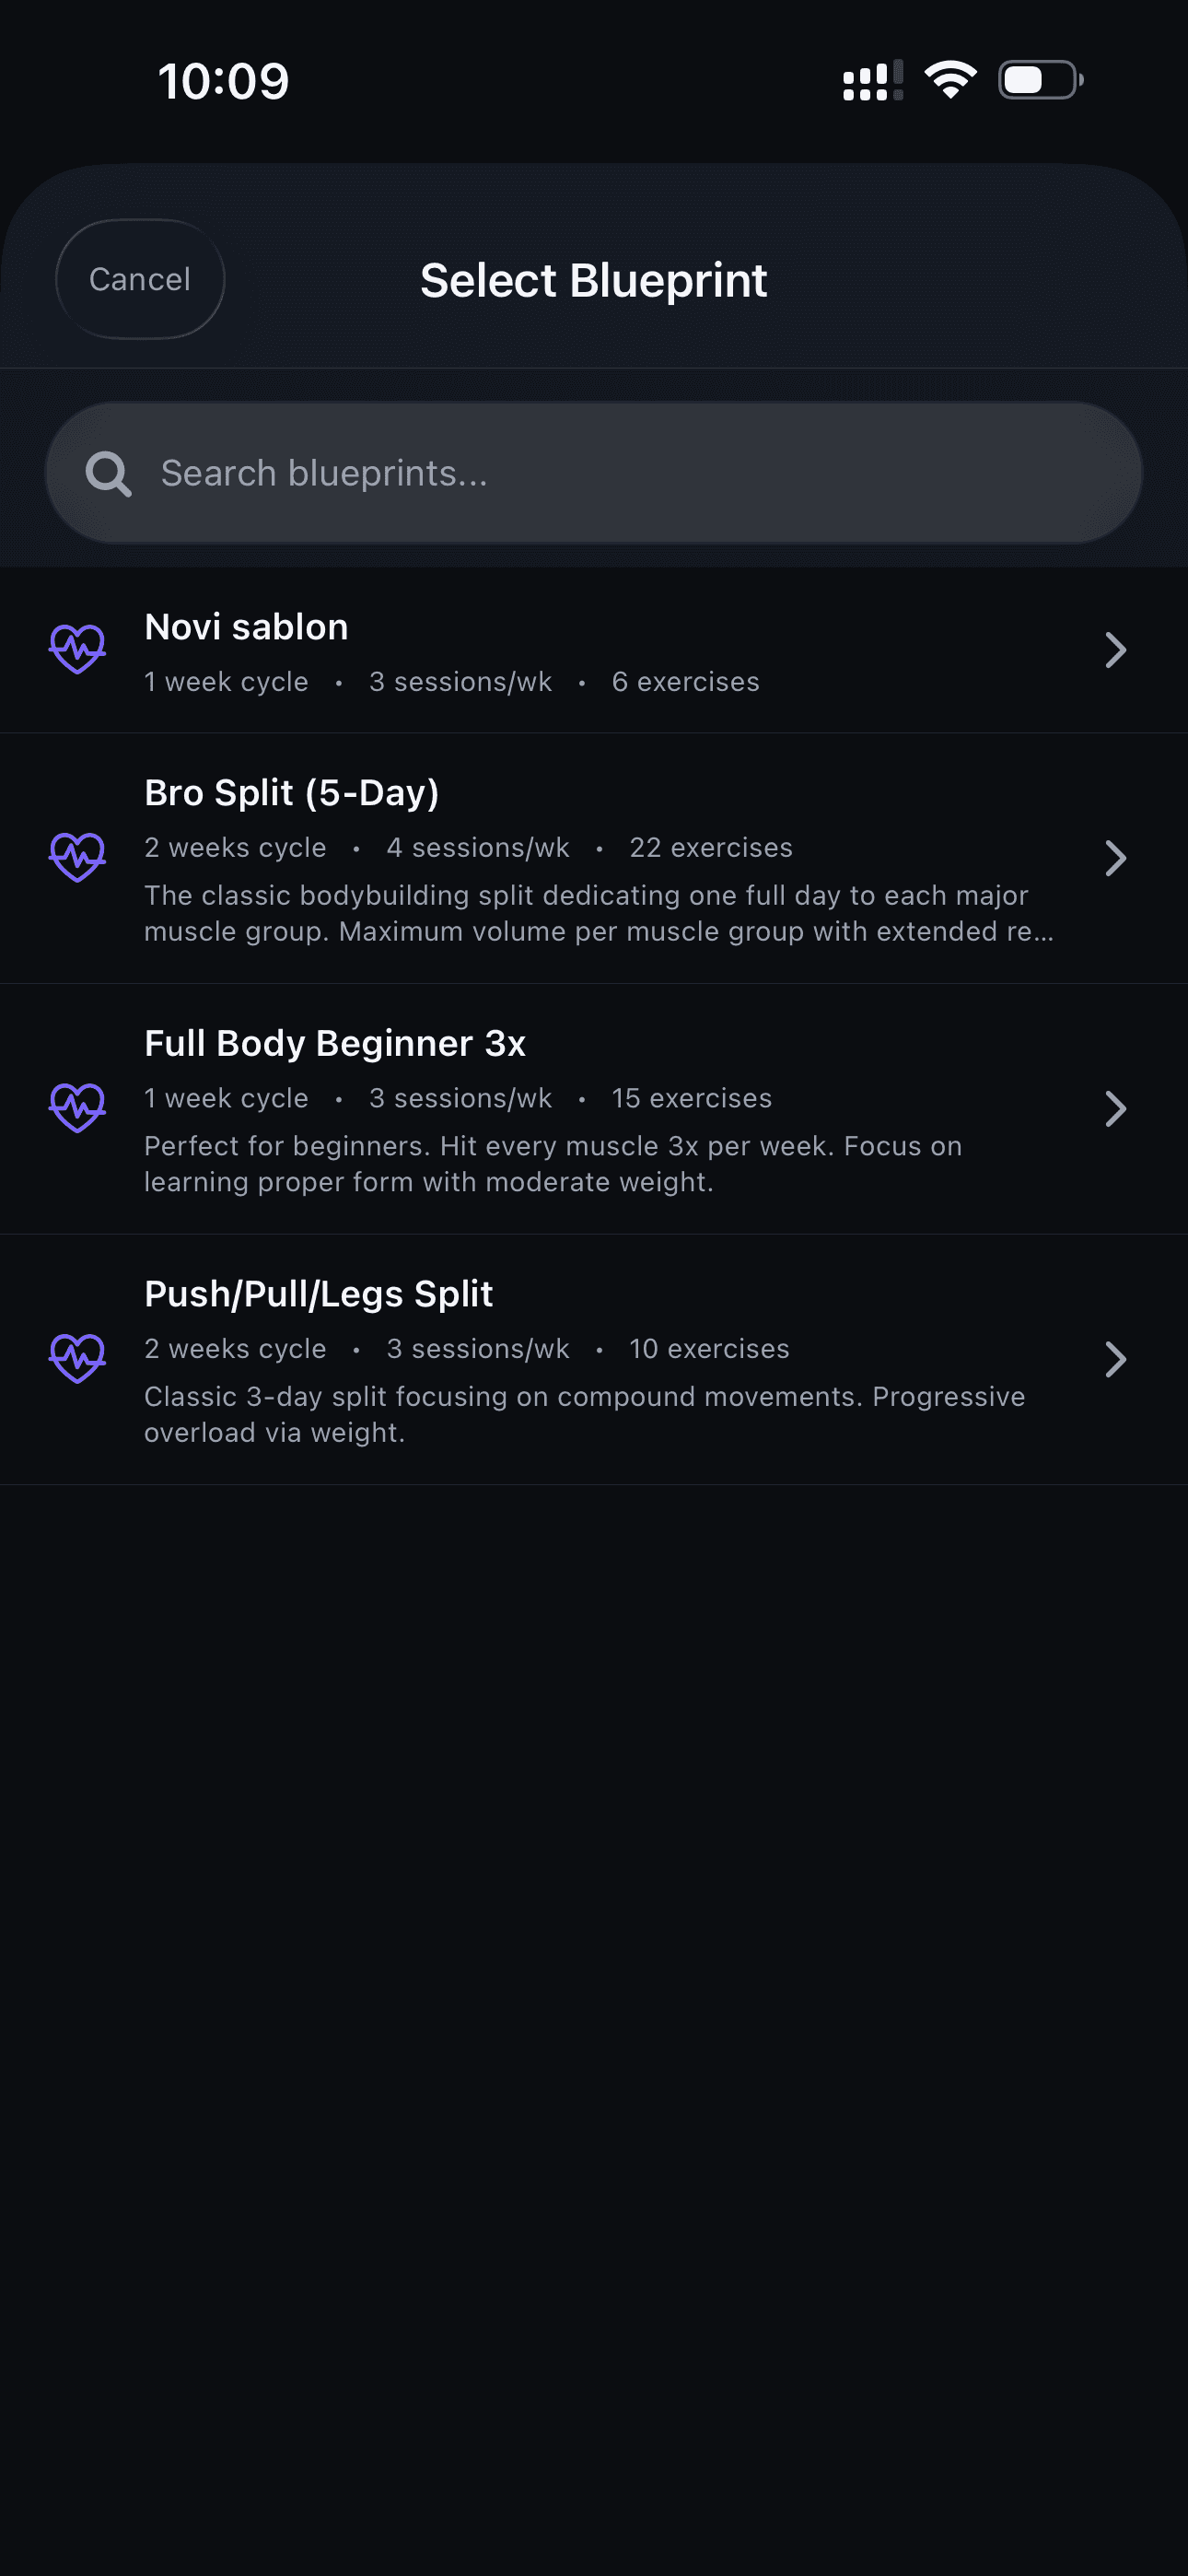Tap the Wi-Fi status icon
The width and height of the screenshot is (1188, 2576).
coord(950,80)
